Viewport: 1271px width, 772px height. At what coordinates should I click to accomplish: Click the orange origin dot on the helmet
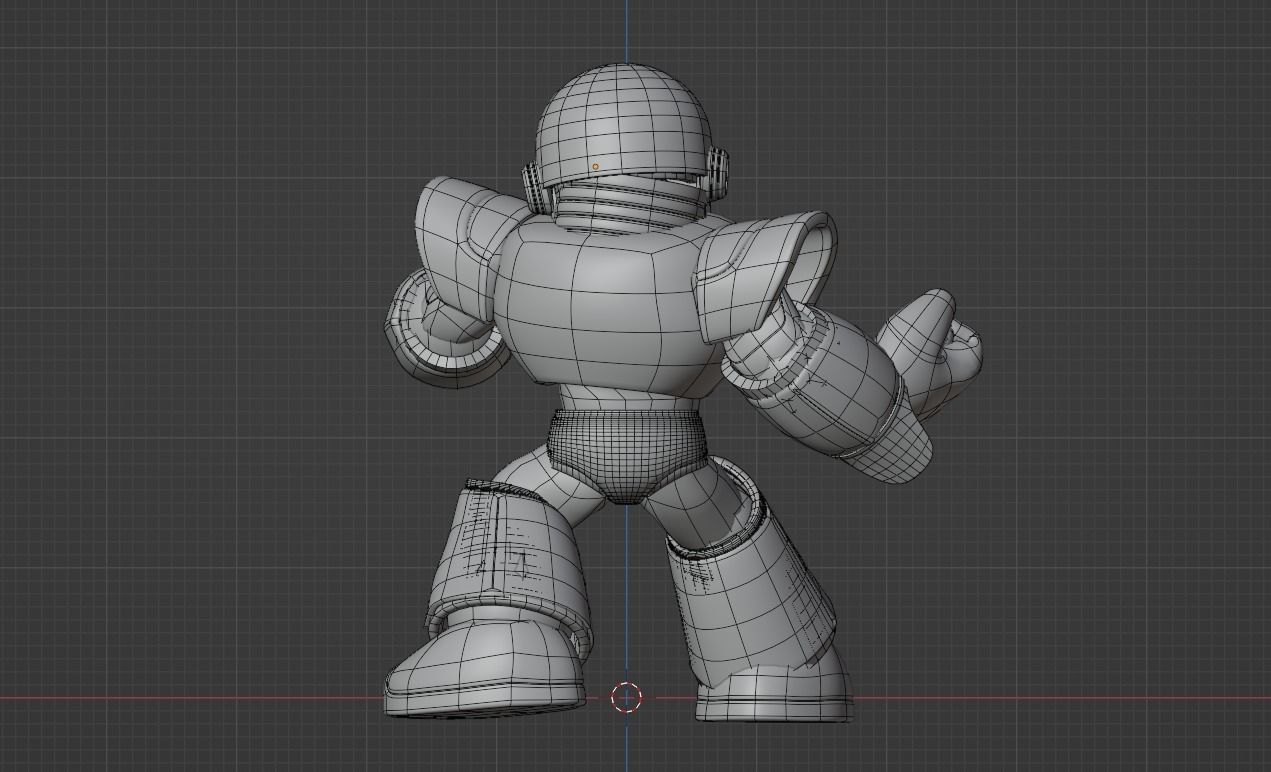coord(596,167)
